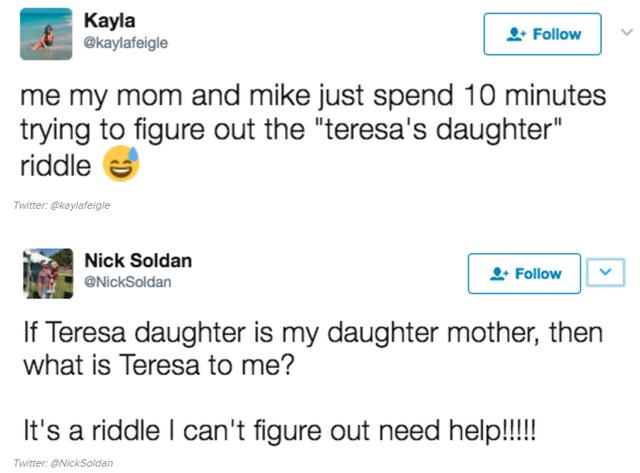The height and width of the screenshot is (473, 640).
Task: Open the "Twitter: @NickSoldan" source credit
Action: 64,463
